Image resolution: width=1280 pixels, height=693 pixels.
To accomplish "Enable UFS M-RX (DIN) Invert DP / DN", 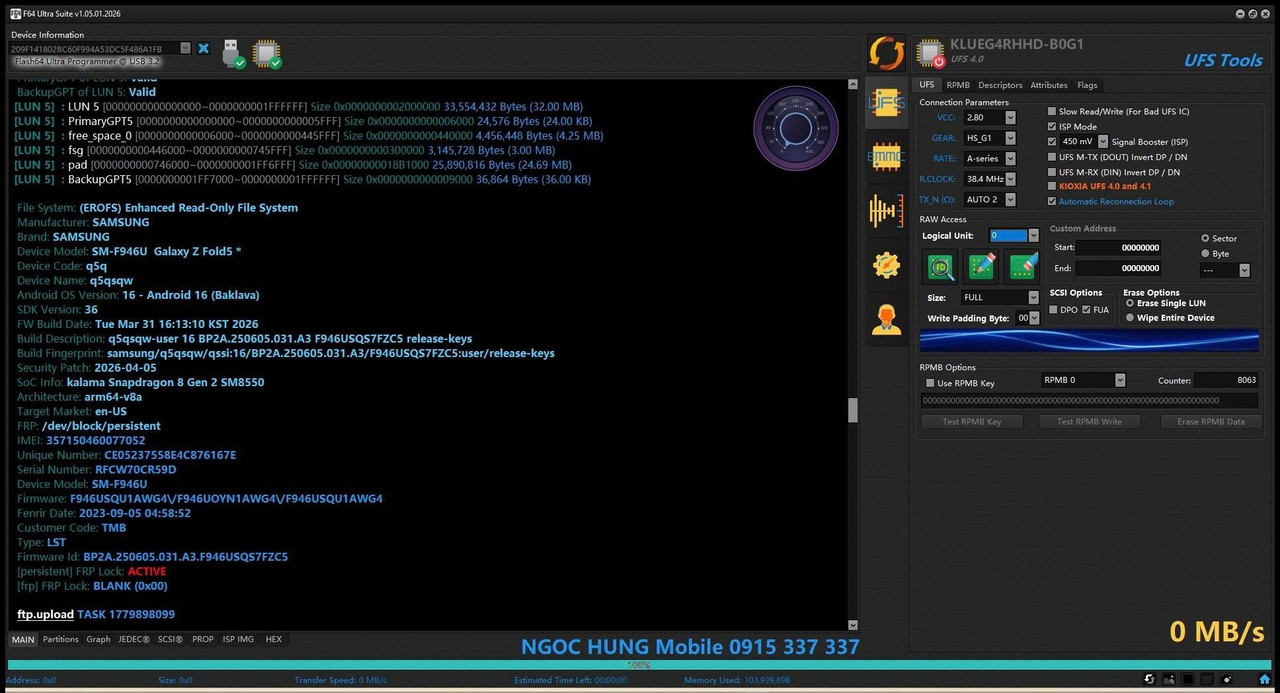I will pyautogui.click(x=1051, y=171).
